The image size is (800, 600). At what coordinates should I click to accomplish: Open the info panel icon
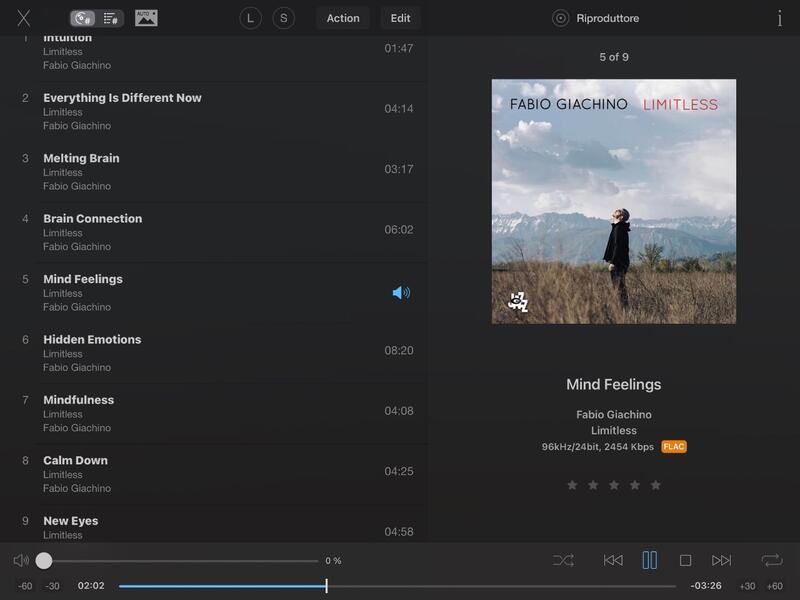[779, 18]
